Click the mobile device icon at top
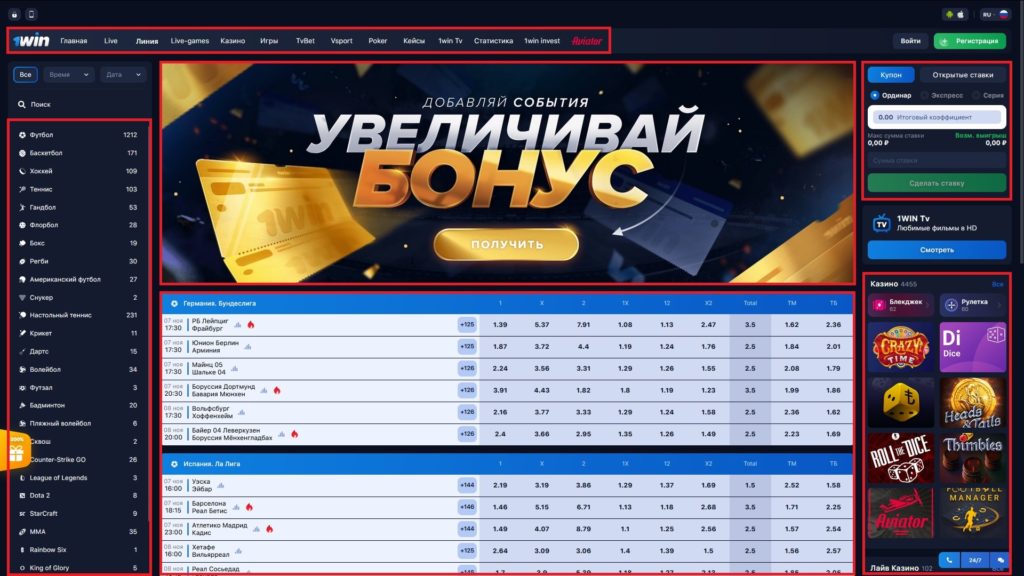This screenshot has width=1024, height=576. click(31, 14)
